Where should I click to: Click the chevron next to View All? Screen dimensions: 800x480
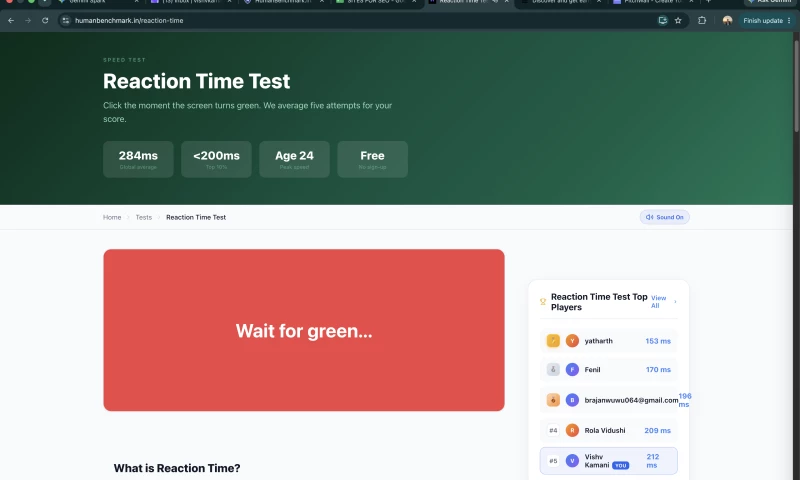click(x=675, y=301)
